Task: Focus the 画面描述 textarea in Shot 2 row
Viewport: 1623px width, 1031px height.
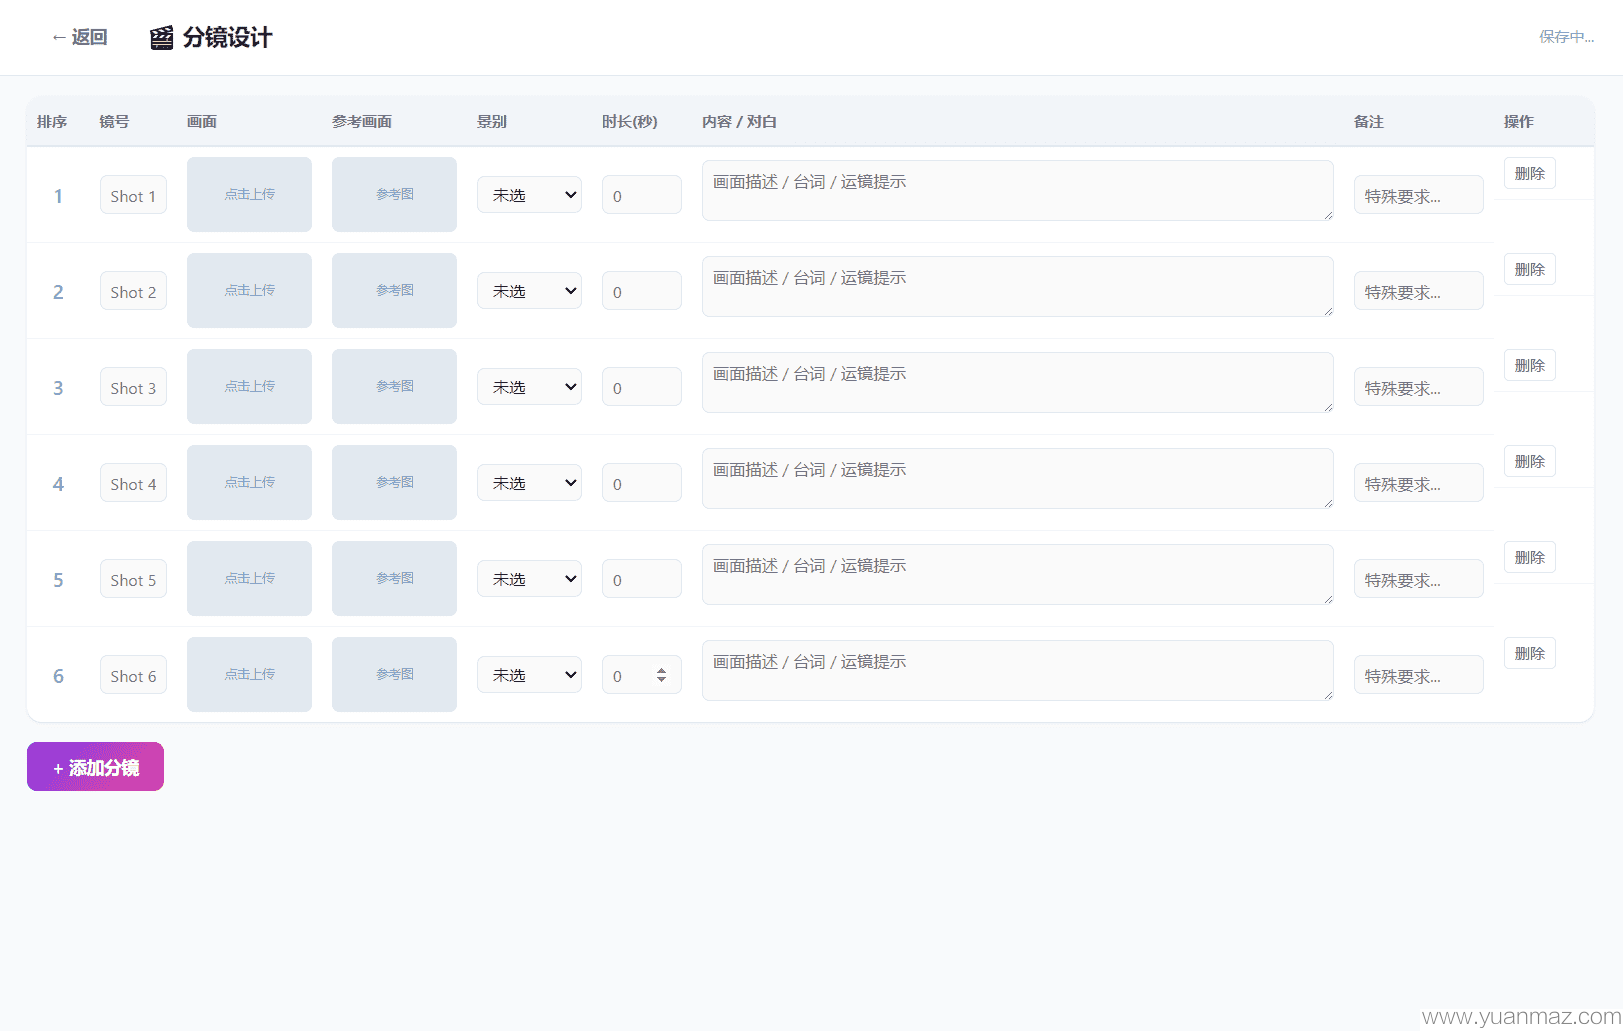Action: click(x=1017, y=286)
